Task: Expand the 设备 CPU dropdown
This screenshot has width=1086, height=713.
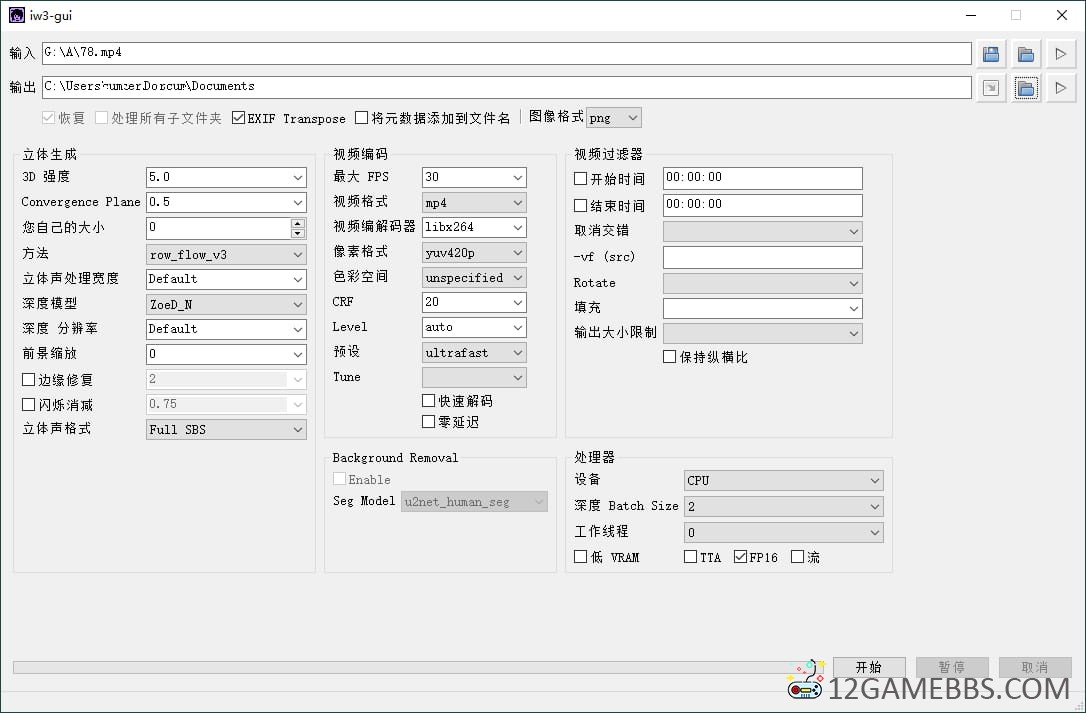Action: point(783,481)
